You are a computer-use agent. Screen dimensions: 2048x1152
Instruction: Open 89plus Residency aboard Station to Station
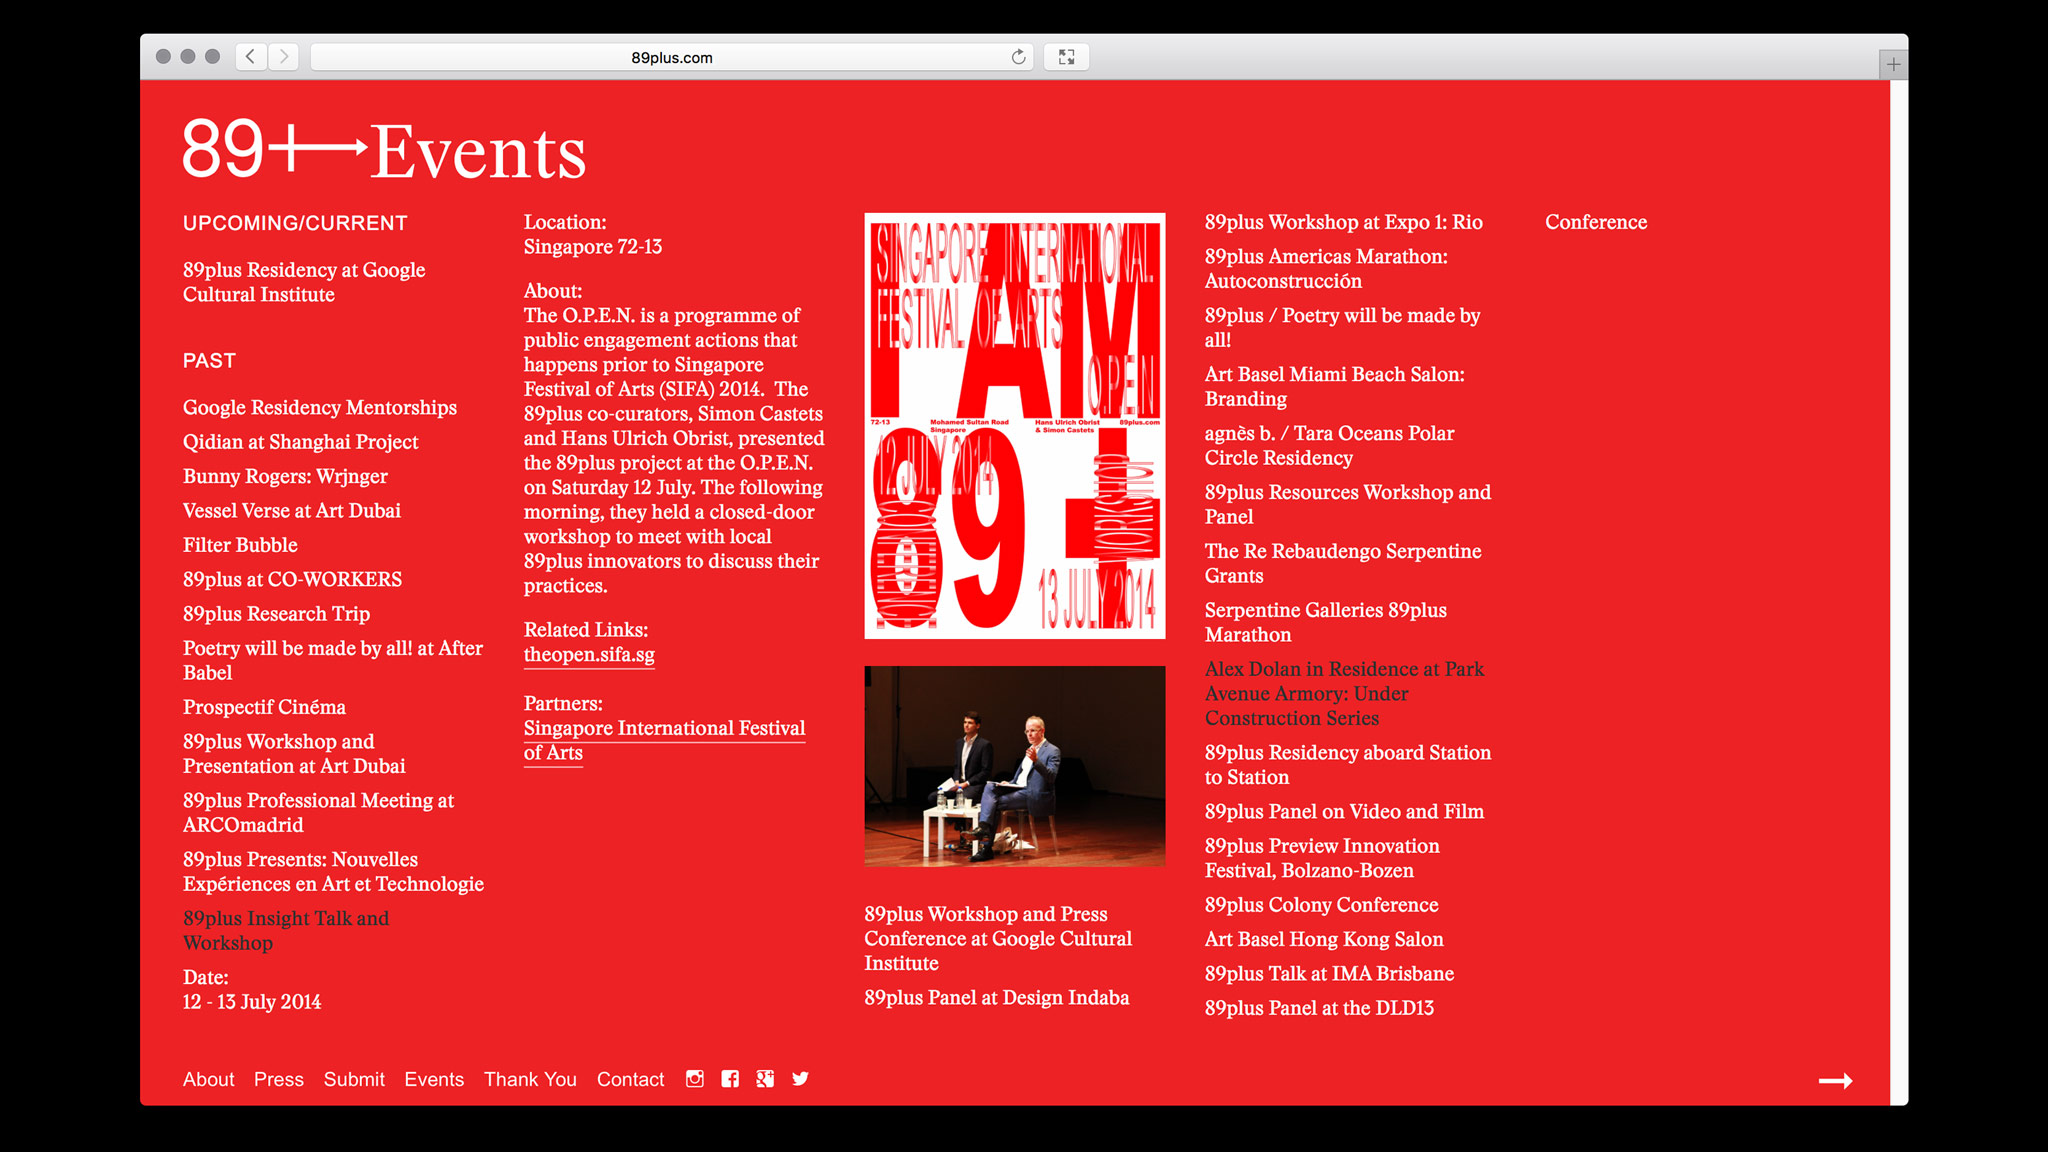pyautogui.click(x=1347, y=764)
